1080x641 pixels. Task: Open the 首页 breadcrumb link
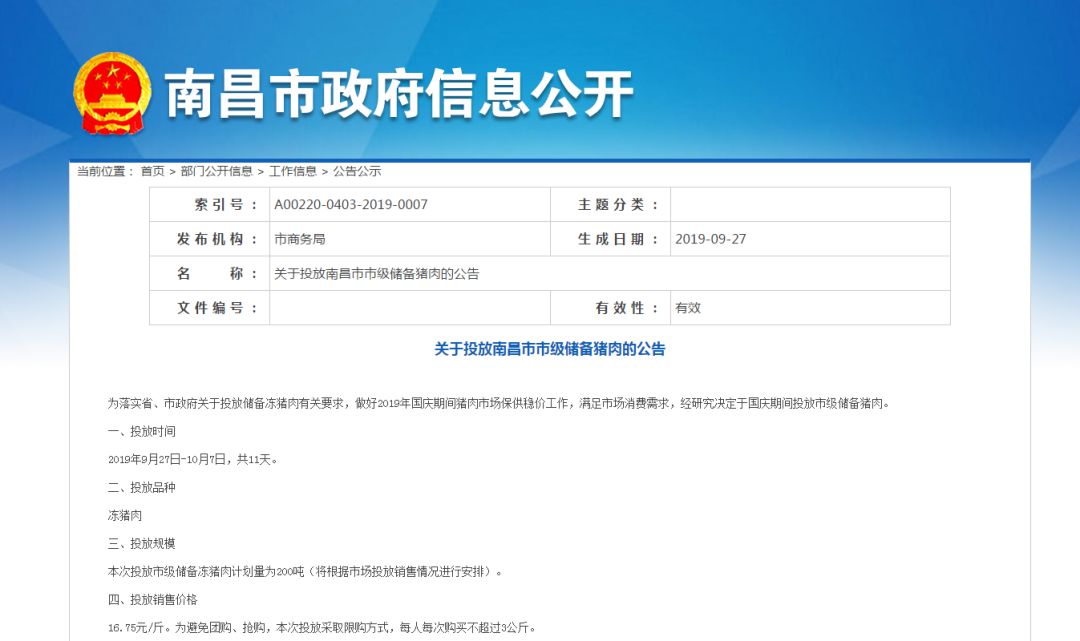tap(152, 171)
